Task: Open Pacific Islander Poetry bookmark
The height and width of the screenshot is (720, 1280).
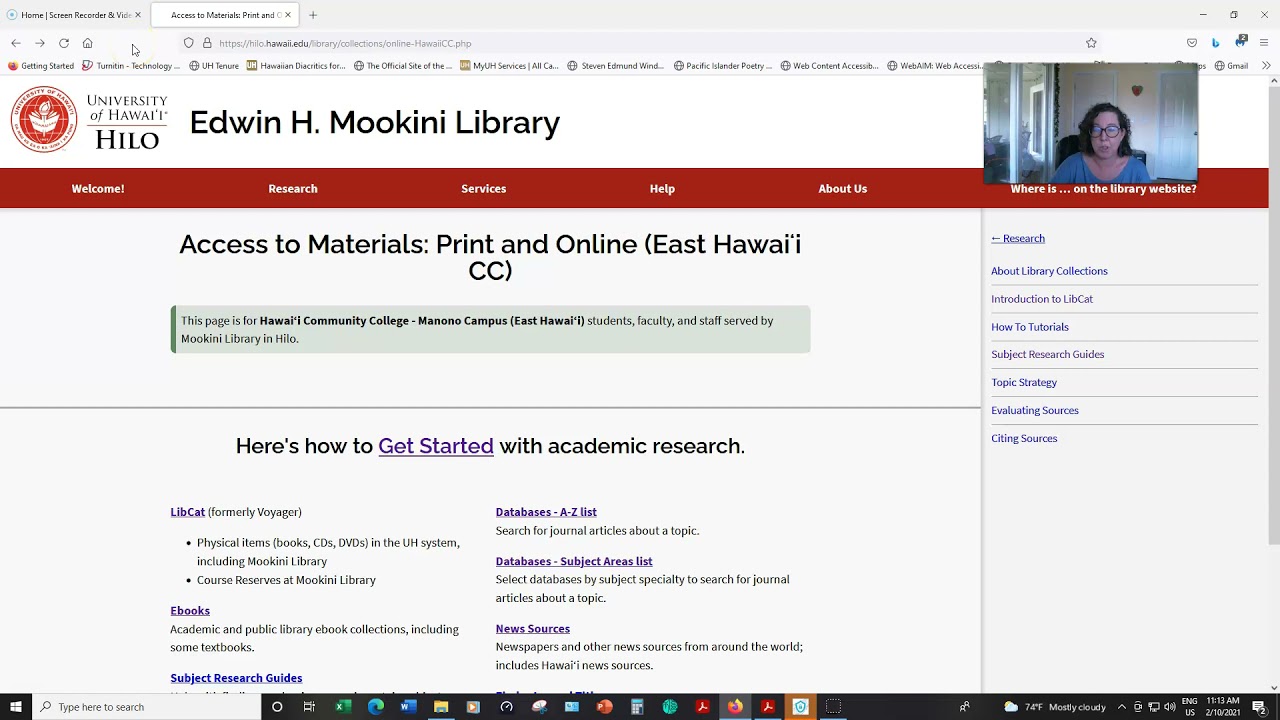Action: [723, 66]
